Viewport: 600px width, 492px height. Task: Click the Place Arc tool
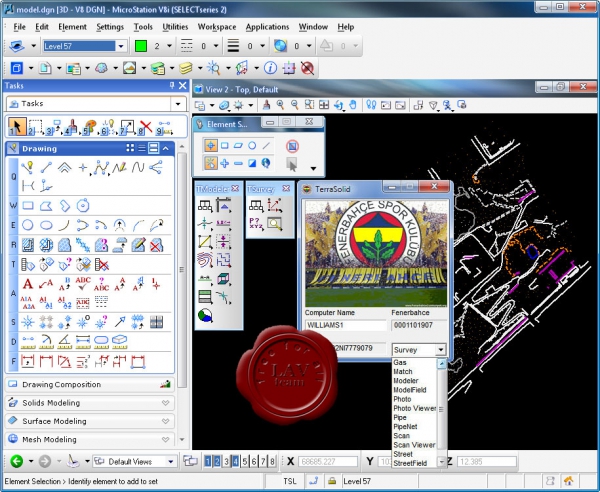[64, 225]
